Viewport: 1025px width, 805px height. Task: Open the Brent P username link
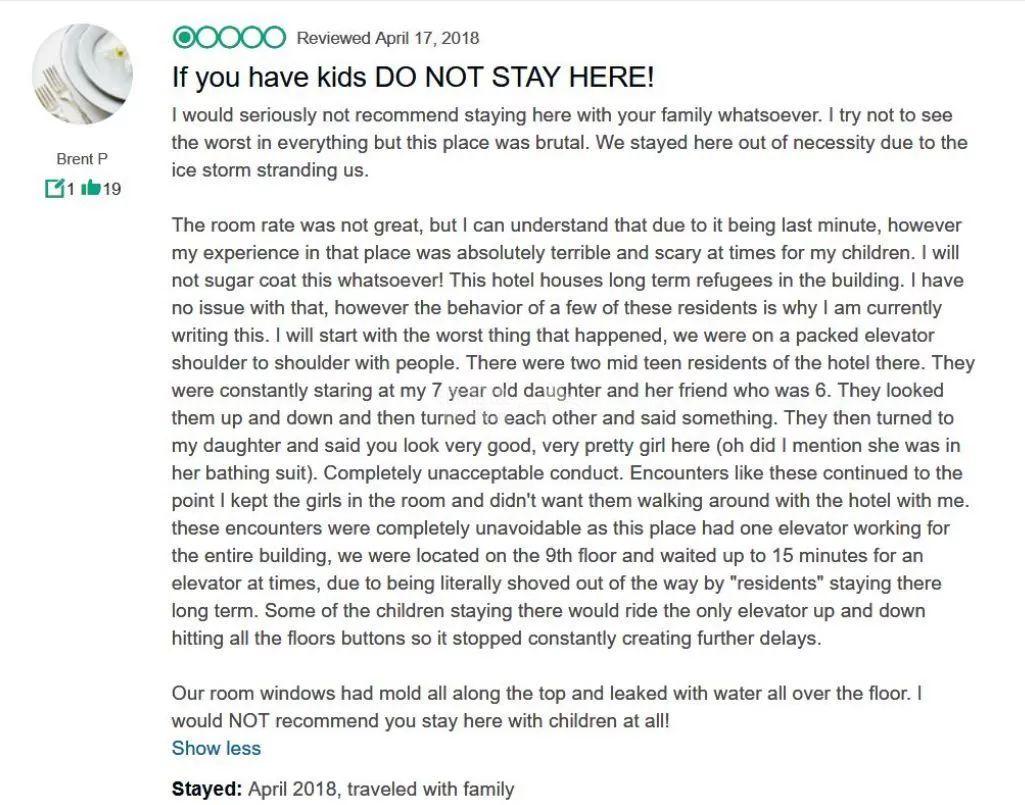point(82,159)
